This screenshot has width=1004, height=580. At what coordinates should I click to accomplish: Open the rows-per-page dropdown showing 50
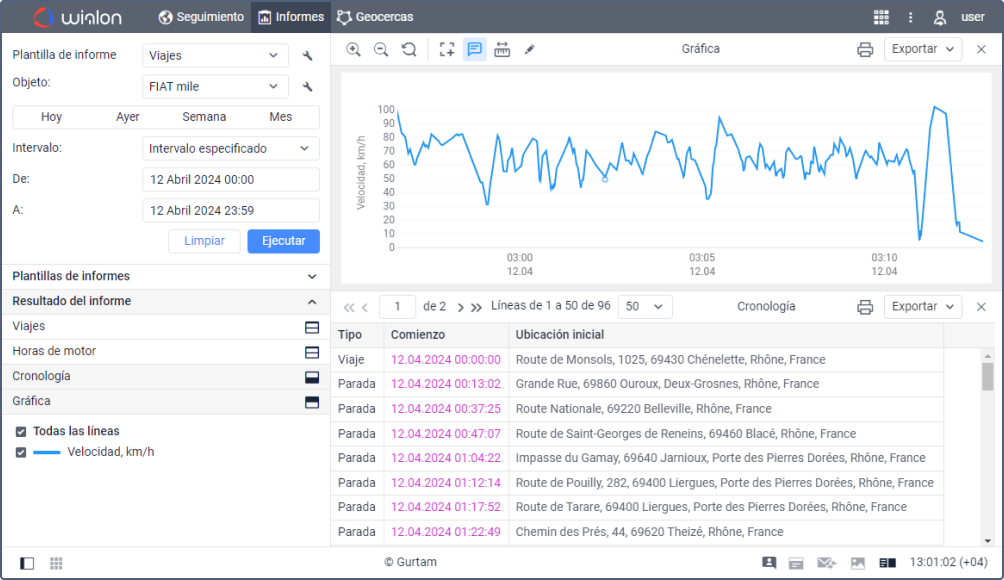(x=645, y=307)
